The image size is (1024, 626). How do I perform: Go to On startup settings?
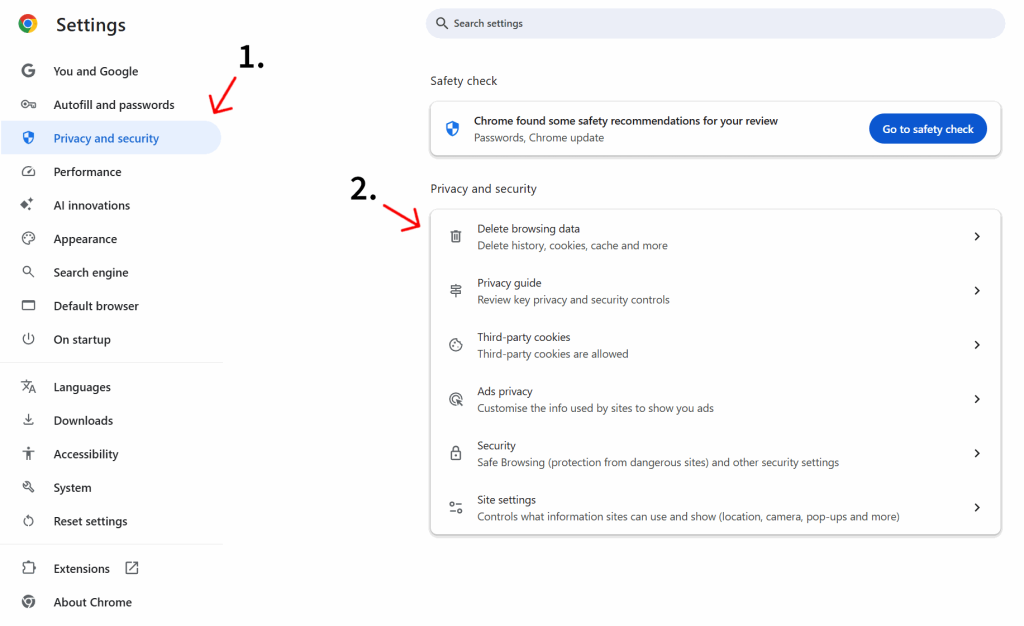click(82, 339)
